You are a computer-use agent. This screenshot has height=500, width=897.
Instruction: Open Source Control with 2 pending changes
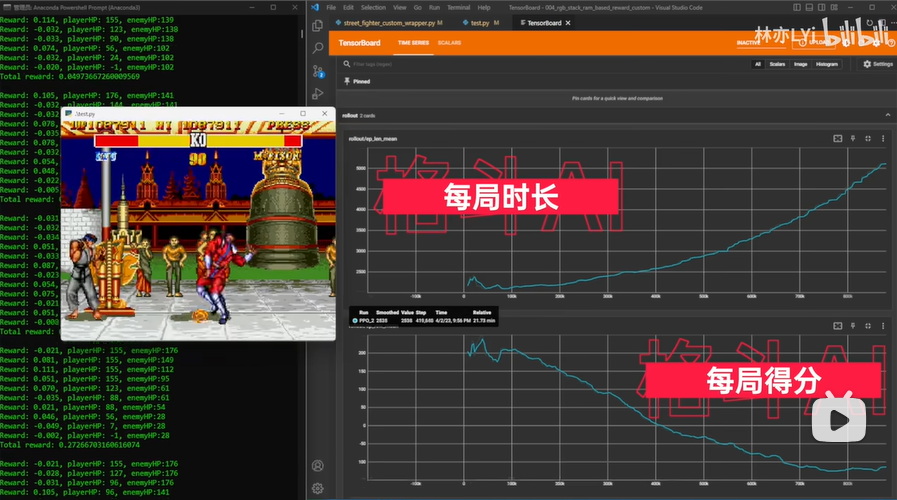tap(318, 72)
